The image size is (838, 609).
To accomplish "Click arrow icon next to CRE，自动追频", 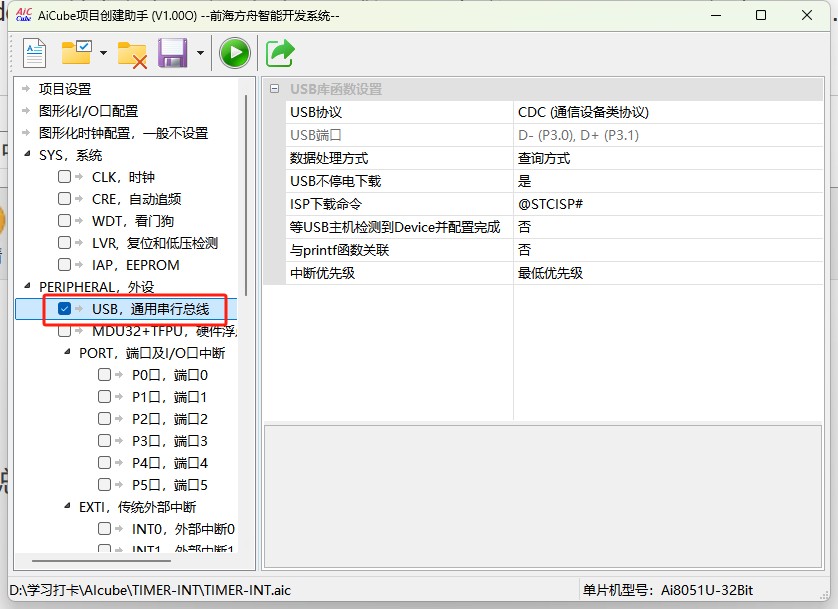I will [x=79, y=199].
